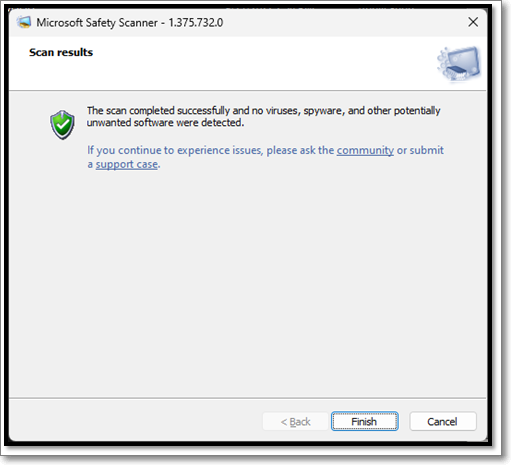Image resolution: width=511 pixels, height=465 pixels.
Task: Click empty footer area left of Back
Action: click(133, 421)
